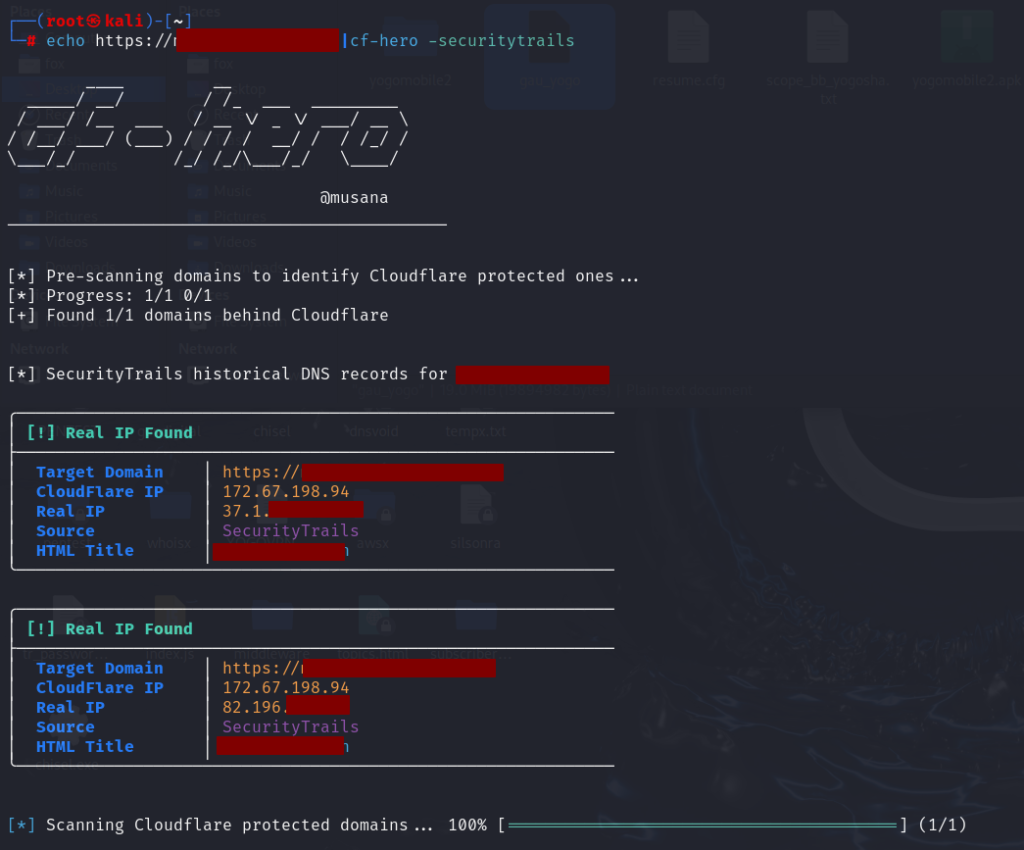Click the resume.cfg file icon in background file manager
This screenshot has height=850, width=1024.
coord(688,39)
